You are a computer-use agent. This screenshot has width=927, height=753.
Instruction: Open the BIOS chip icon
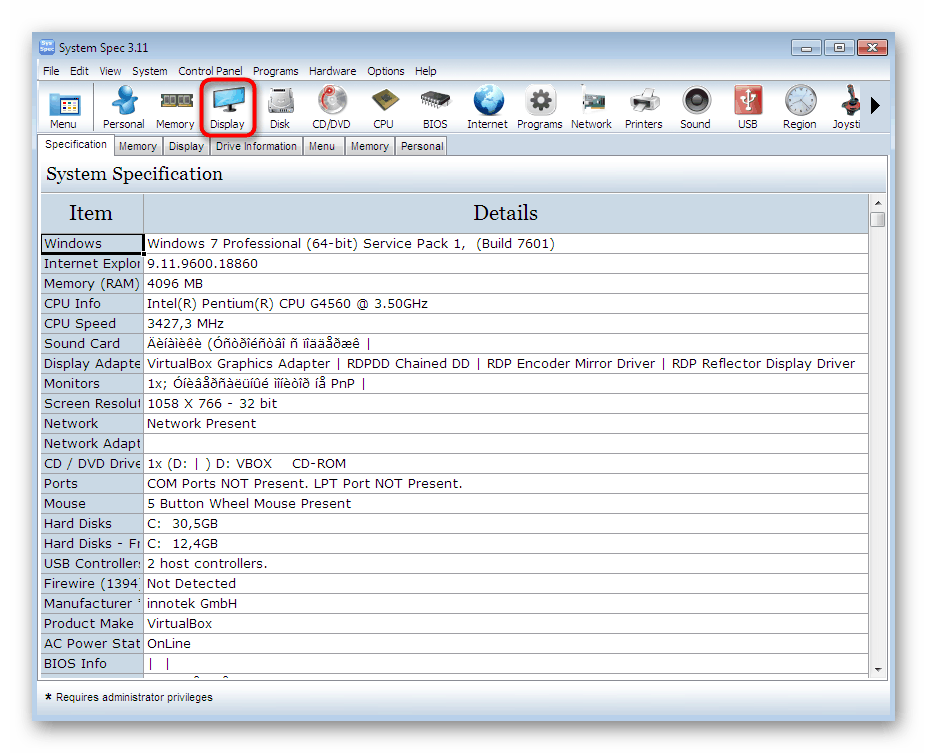tap(435, 108)
